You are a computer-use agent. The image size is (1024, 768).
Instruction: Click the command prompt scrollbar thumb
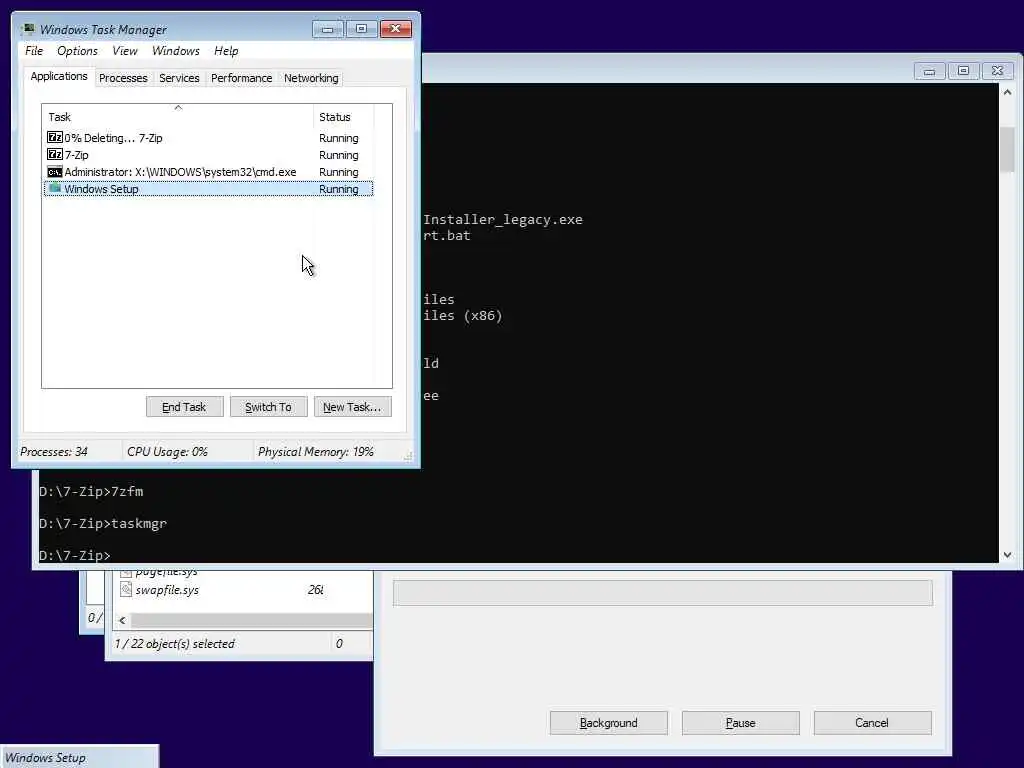pos(1008,150)
